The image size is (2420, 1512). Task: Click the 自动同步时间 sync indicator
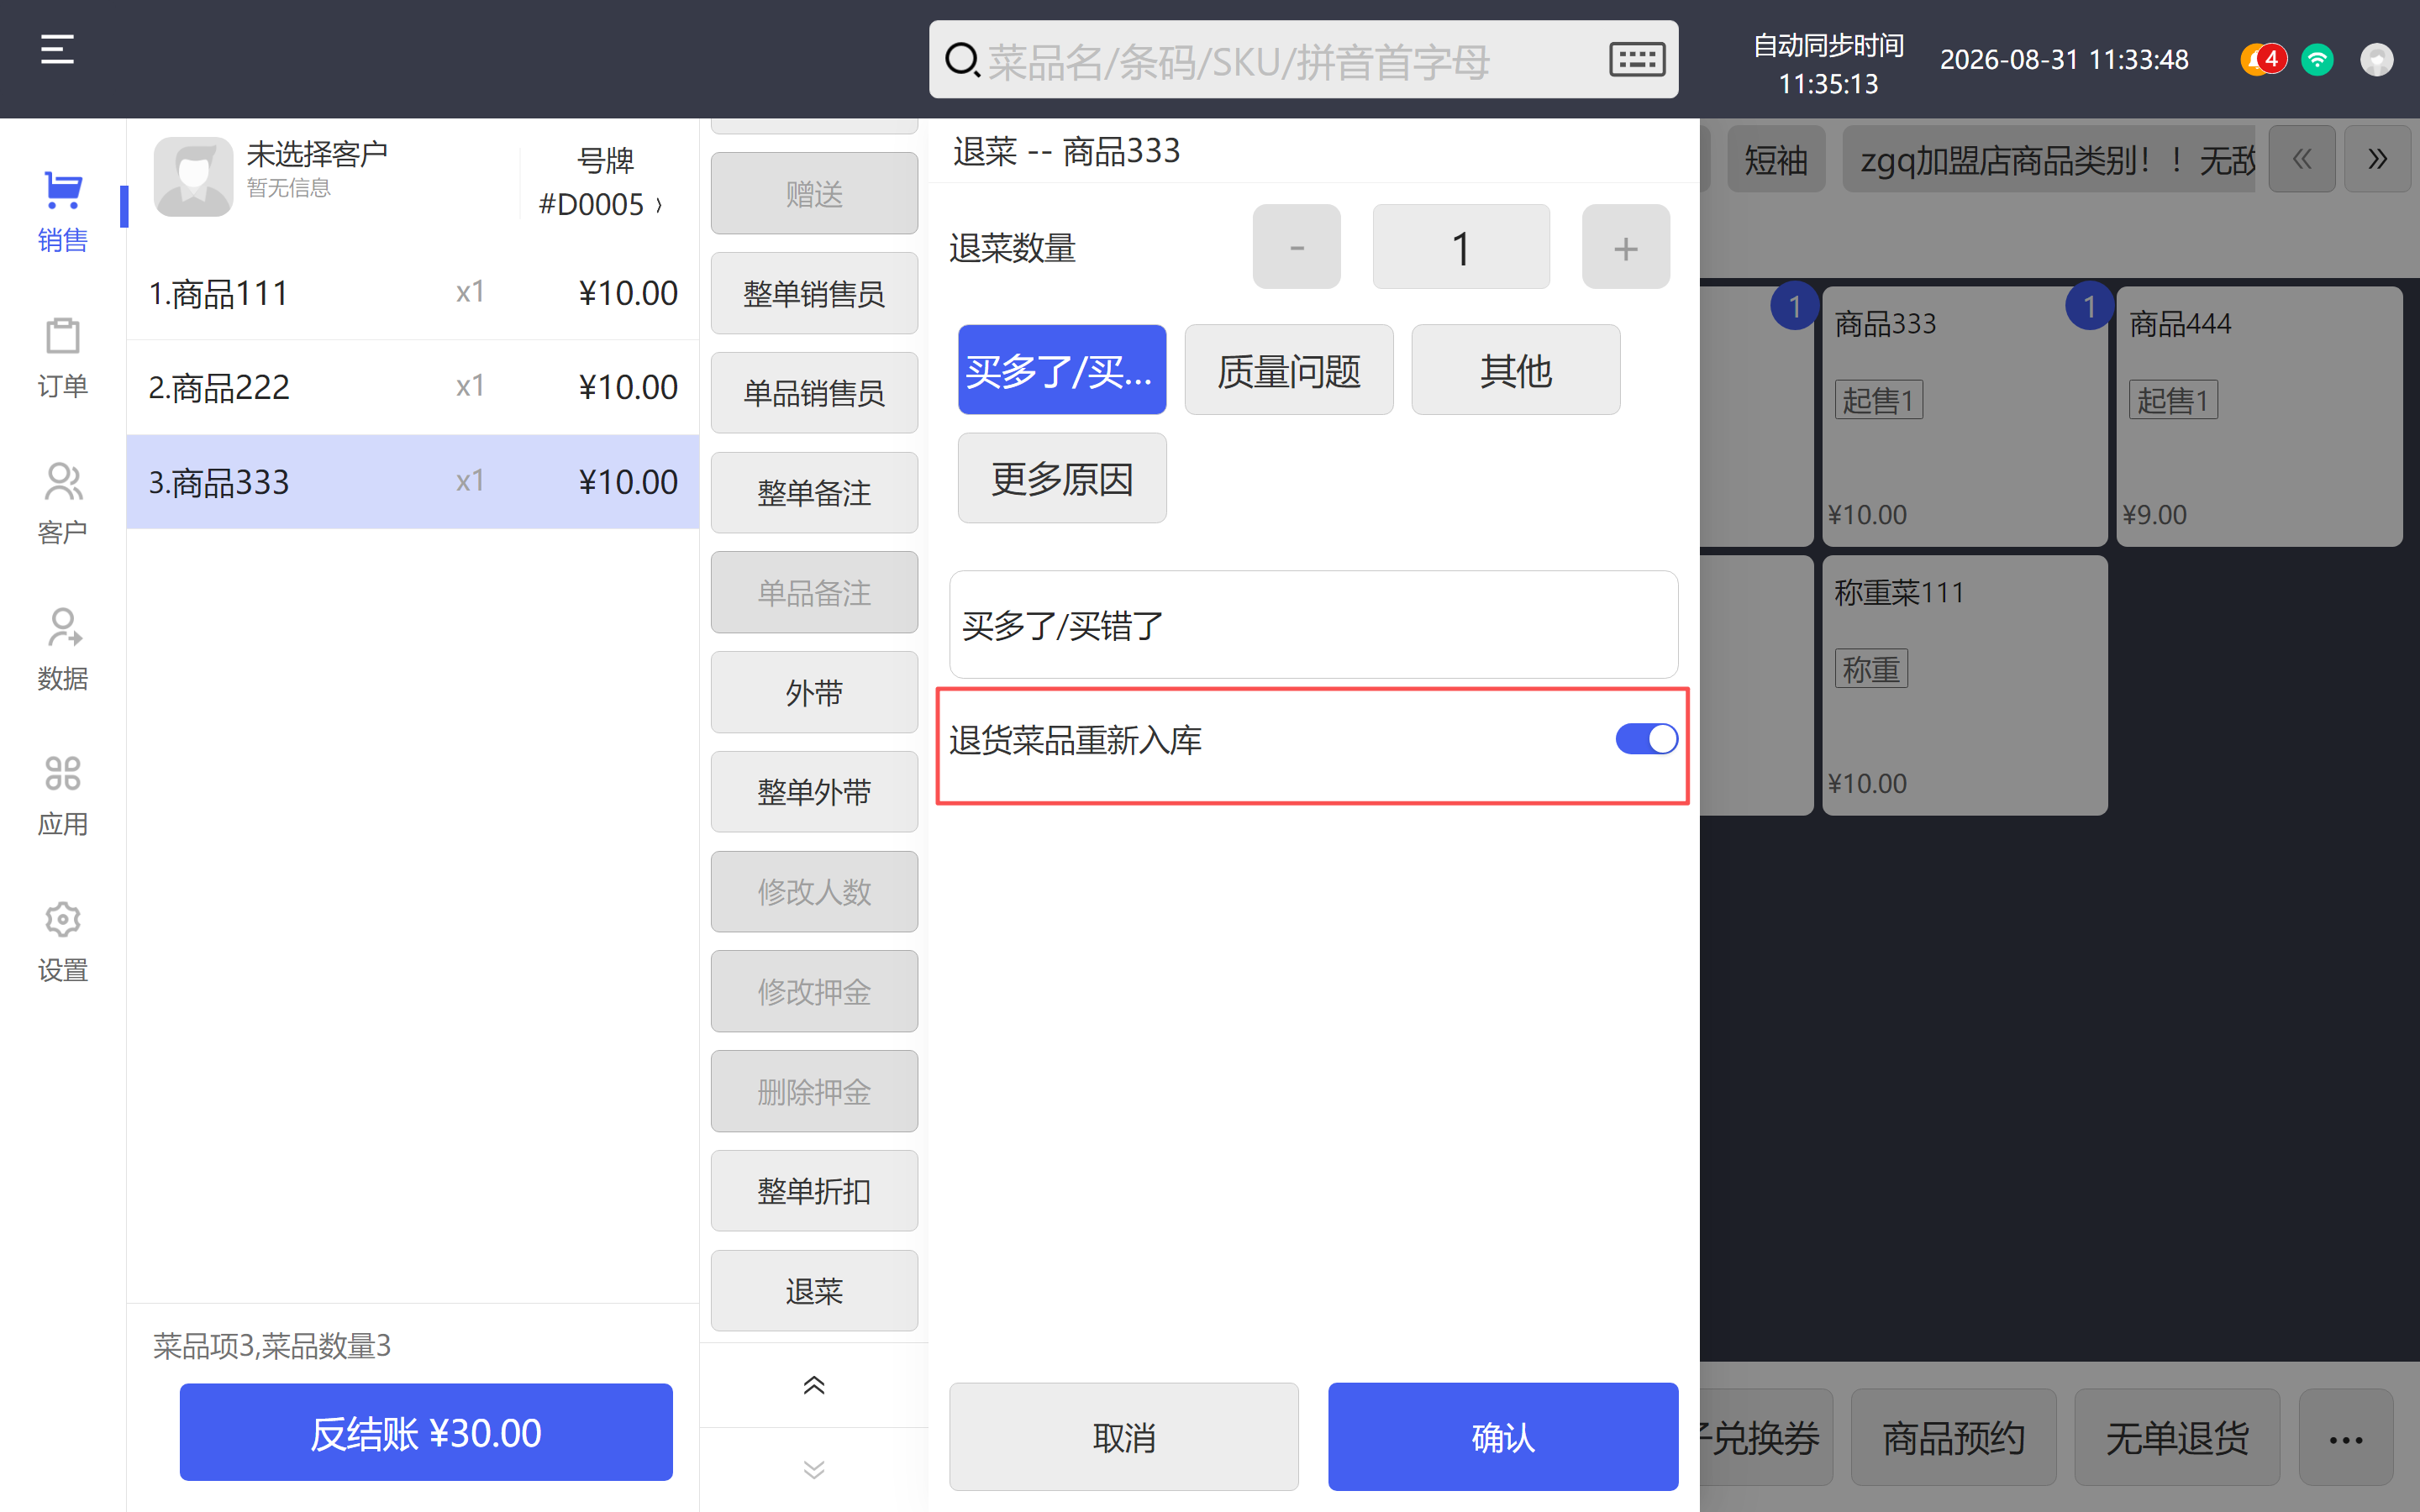pyautogui.click(x=1828, y=64)
